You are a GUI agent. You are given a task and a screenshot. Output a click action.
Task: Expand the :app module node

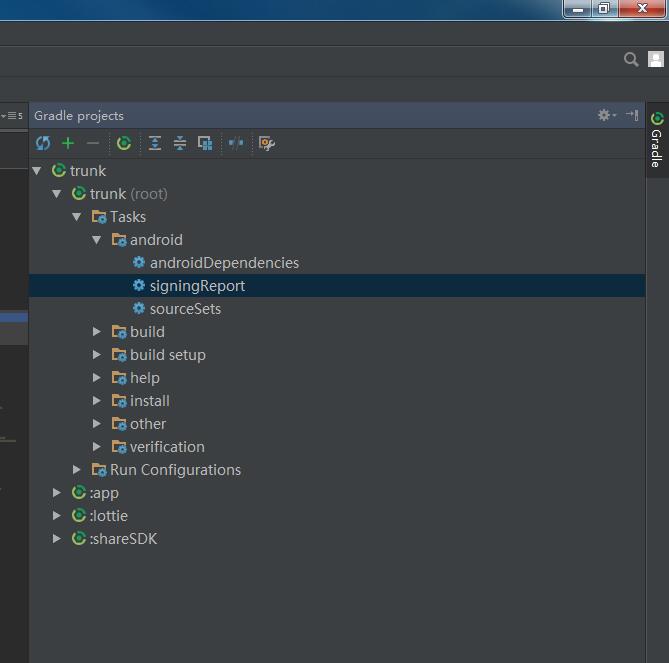coord(57,493)
